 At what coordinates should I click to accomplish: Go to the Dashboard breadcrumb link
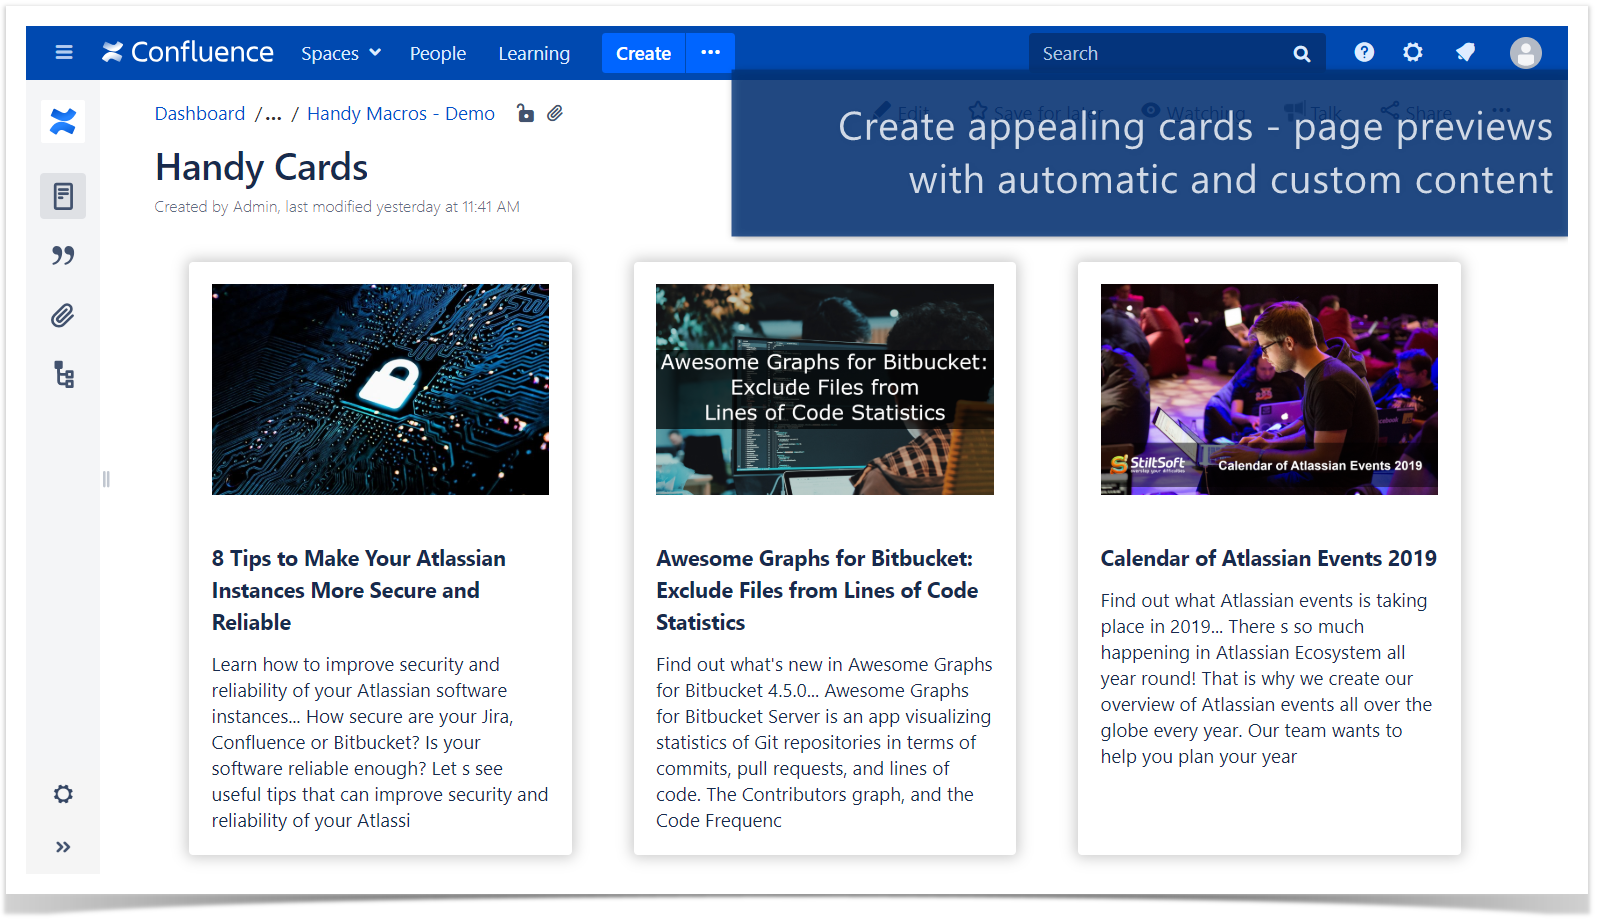200,114
